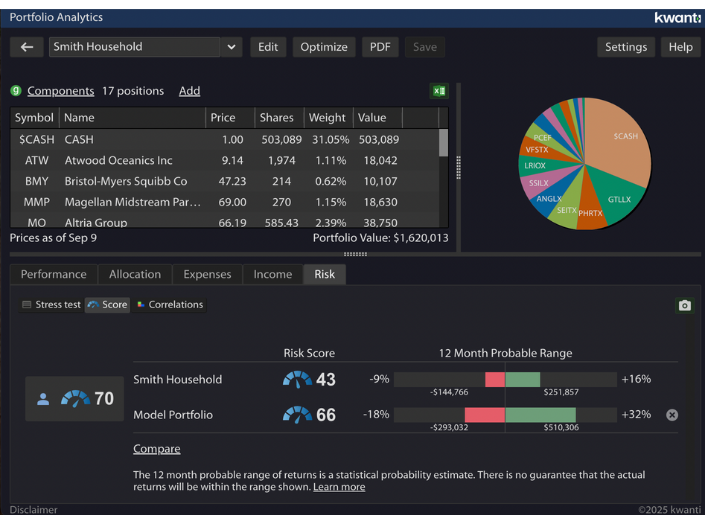
Task: Switch to Stress test view
Action: point(51,305)
